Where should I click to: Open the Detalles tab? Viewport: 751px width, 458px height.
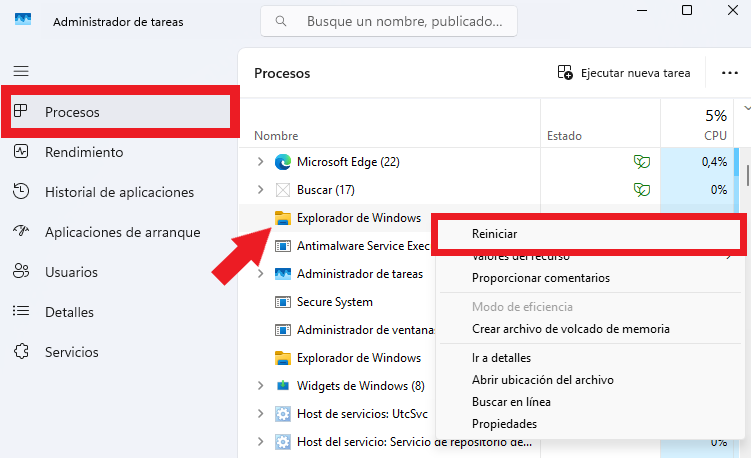point(69,312)
